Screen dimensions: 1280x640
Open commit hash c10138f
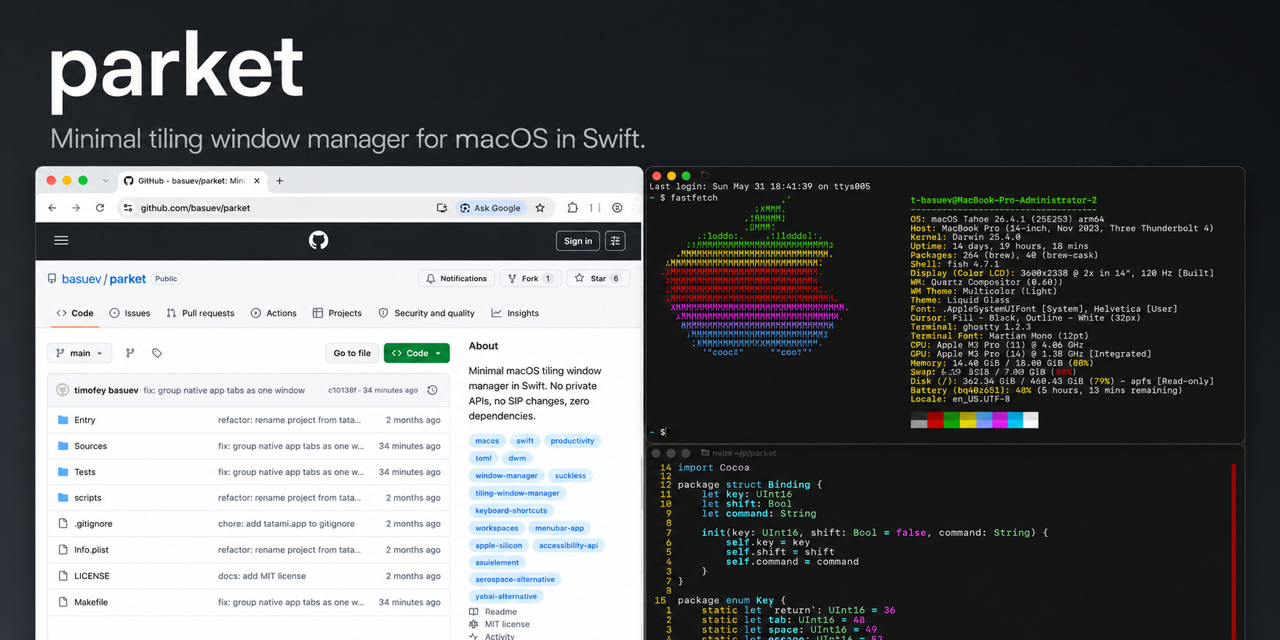point(343,390)
